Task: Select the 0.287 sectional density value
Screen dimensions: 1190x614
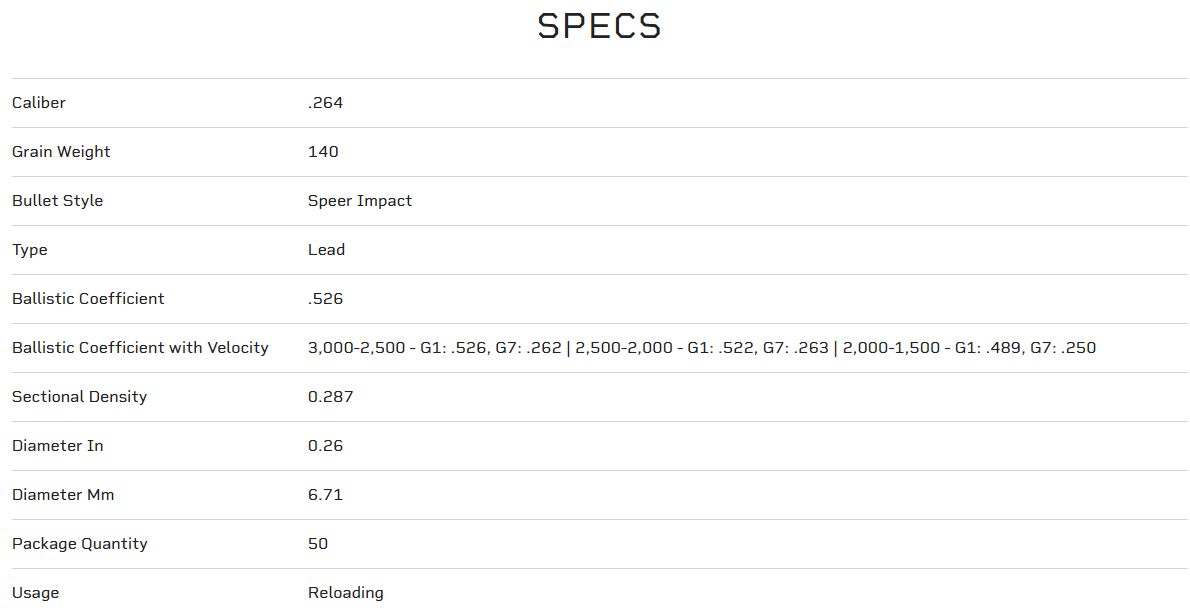Action: [330, 397]
